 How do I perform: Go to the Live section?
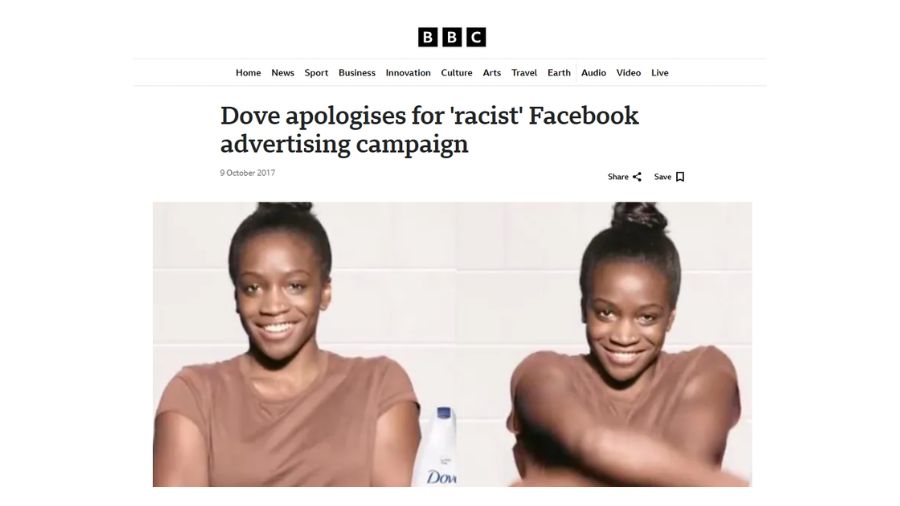(x=660, y=73)
